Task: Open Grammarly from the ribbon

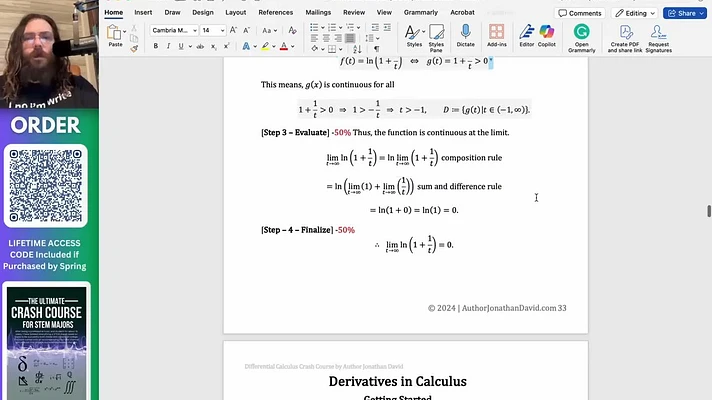Action: tap(582, 39)
